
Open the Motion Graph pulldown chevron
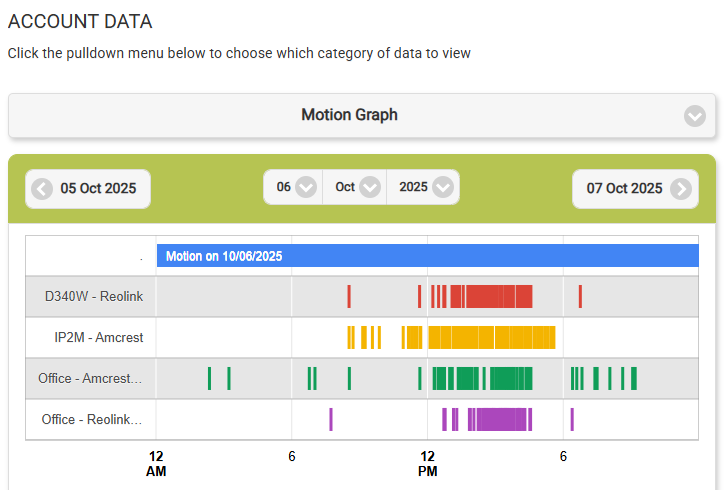(695, 116)
